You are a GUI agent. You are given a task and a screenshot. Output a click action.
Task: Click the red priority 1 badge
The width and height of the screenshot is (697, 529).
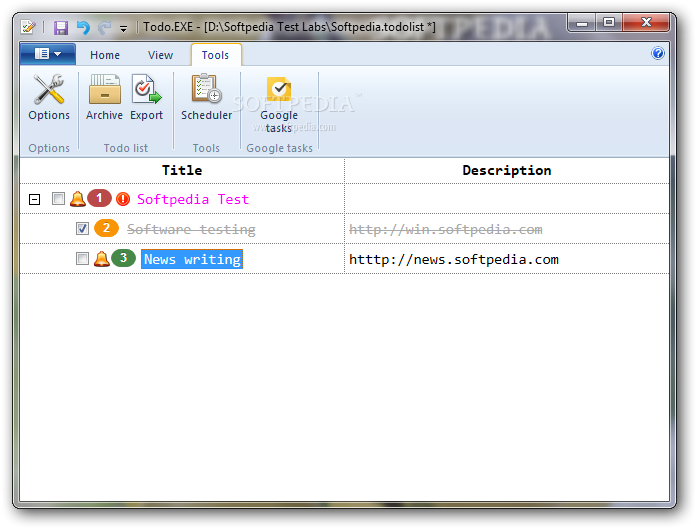click(99, 198)
